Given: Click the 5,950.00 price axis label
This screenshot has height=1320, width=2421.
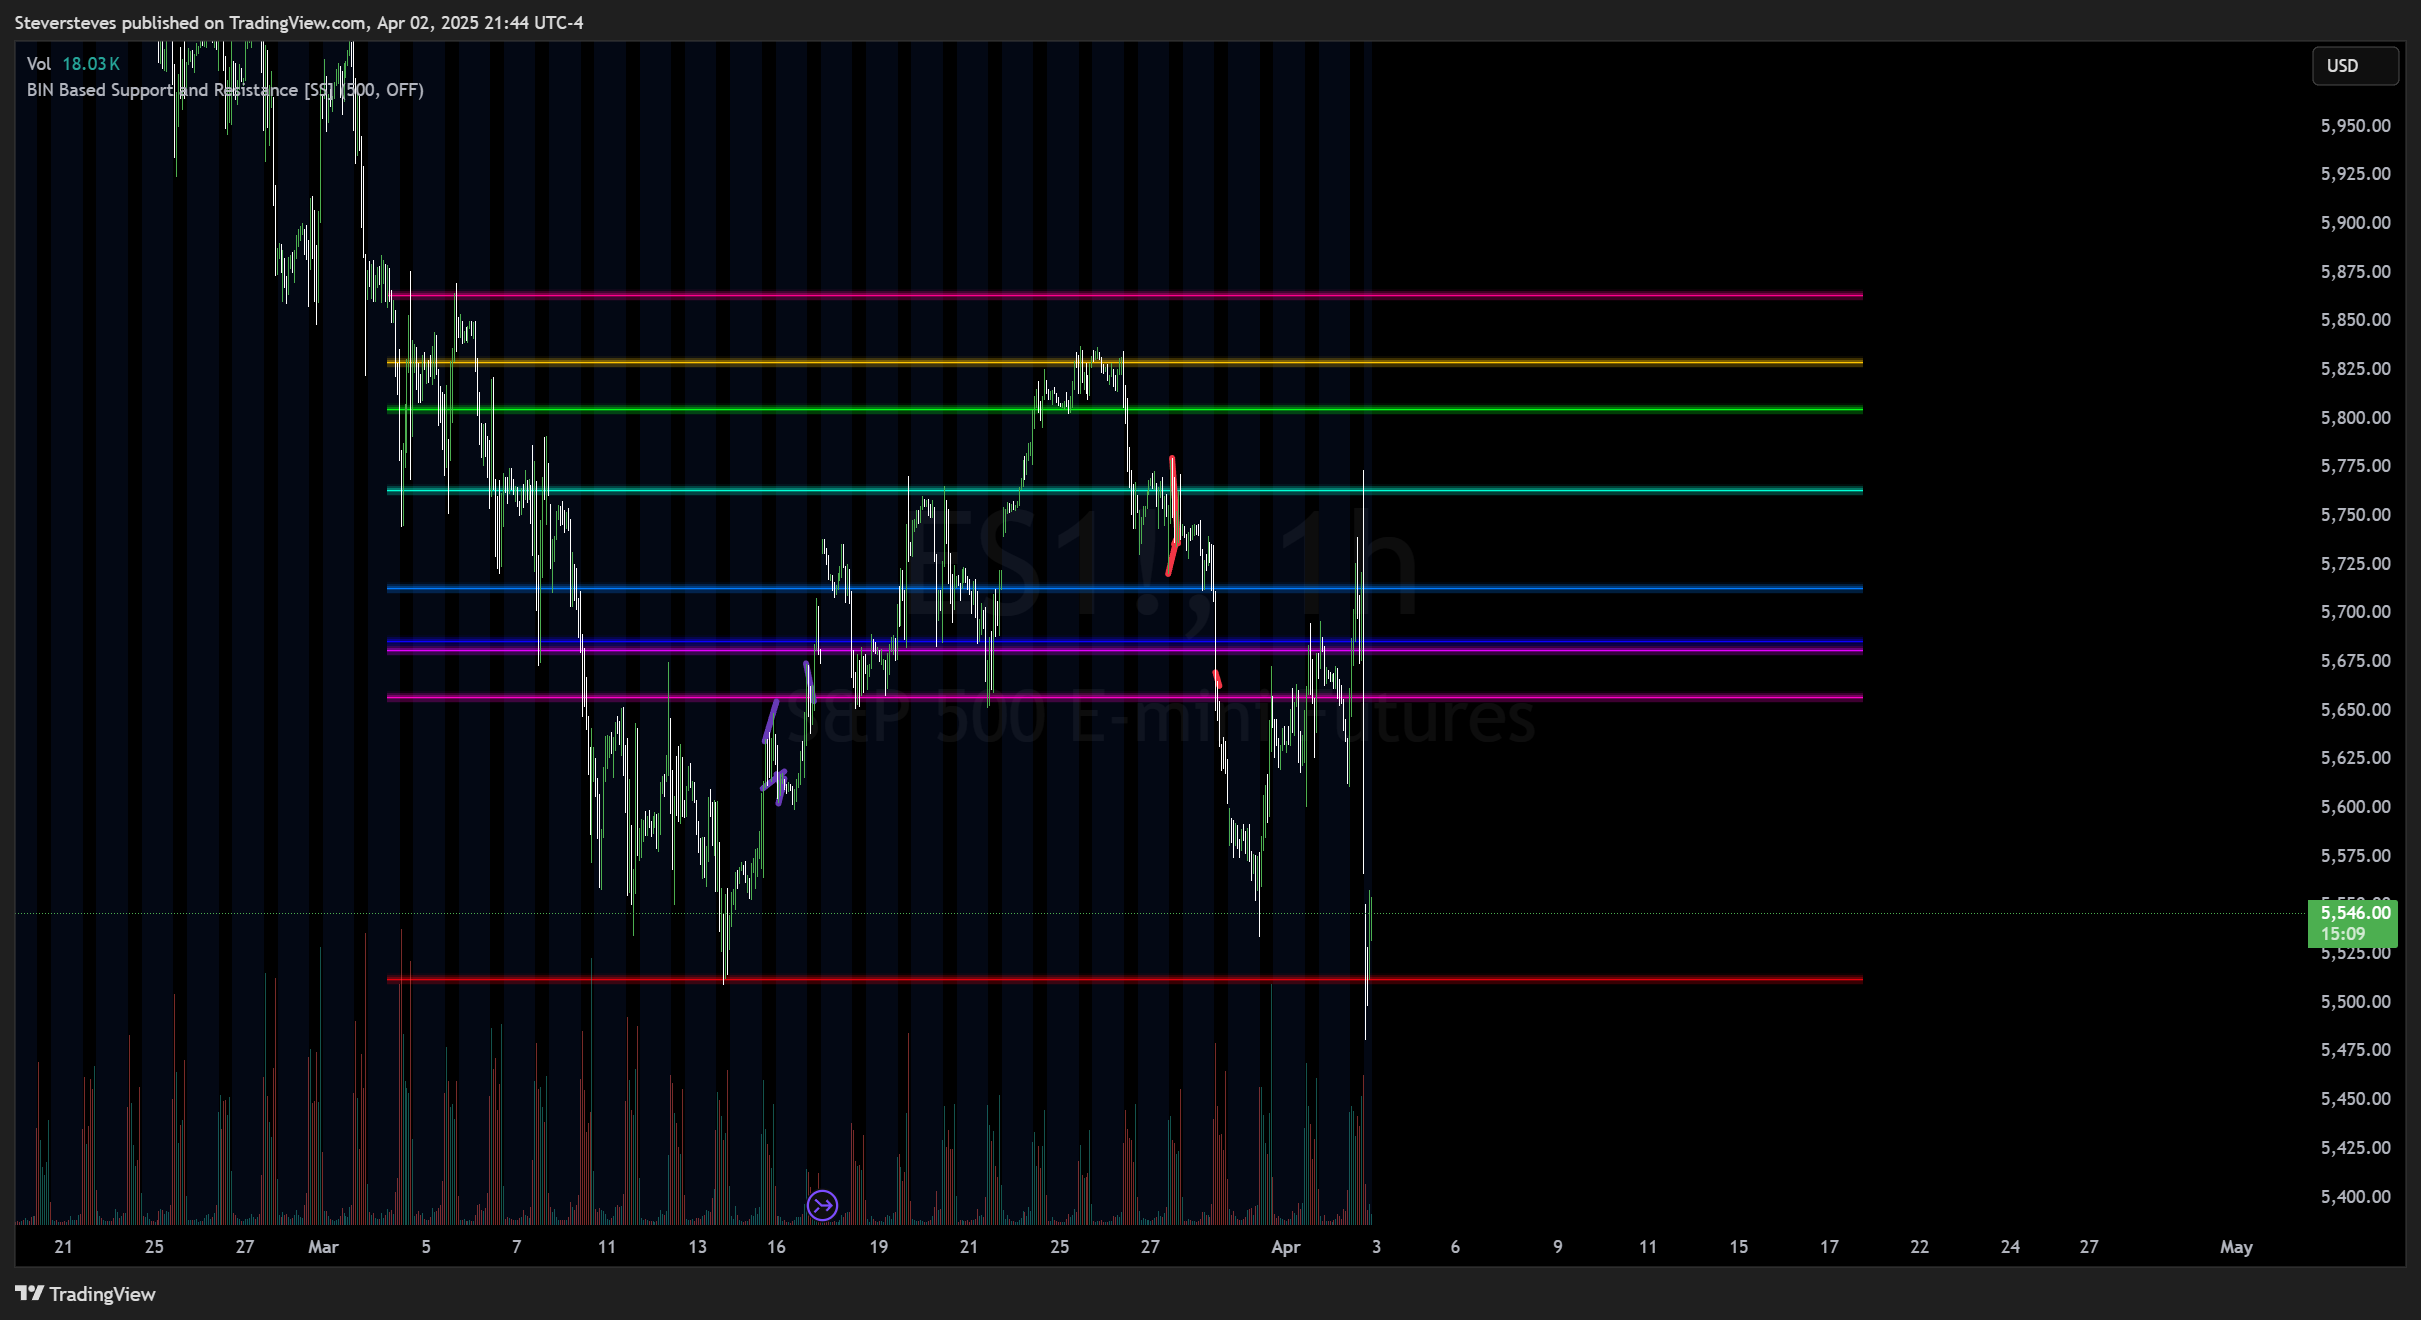Looking at the screenshot, I should pyautogui.click(x=2355, y=126).
